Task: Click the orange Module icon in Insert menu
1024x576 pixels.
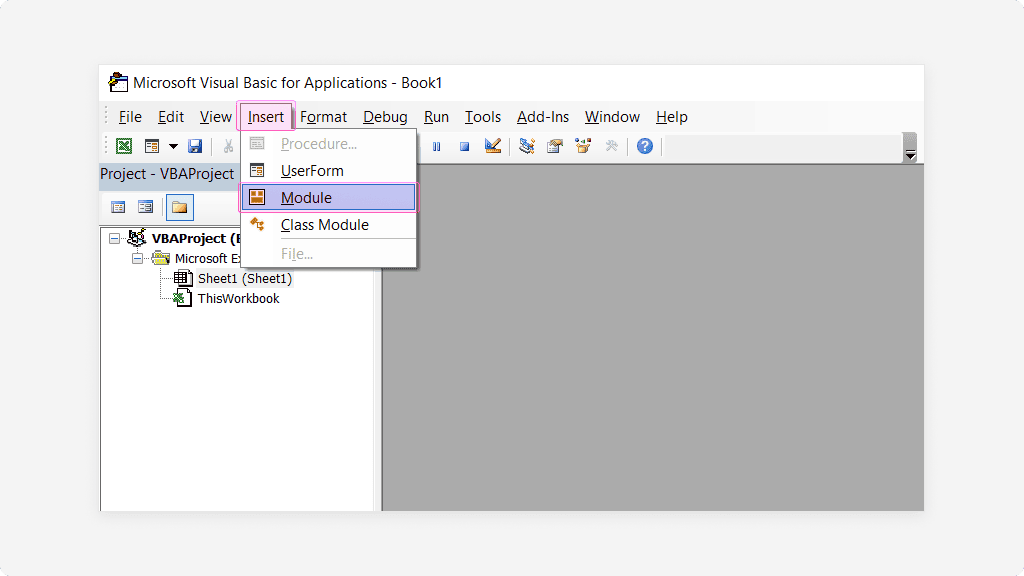Action: click(x=257, y=197)
